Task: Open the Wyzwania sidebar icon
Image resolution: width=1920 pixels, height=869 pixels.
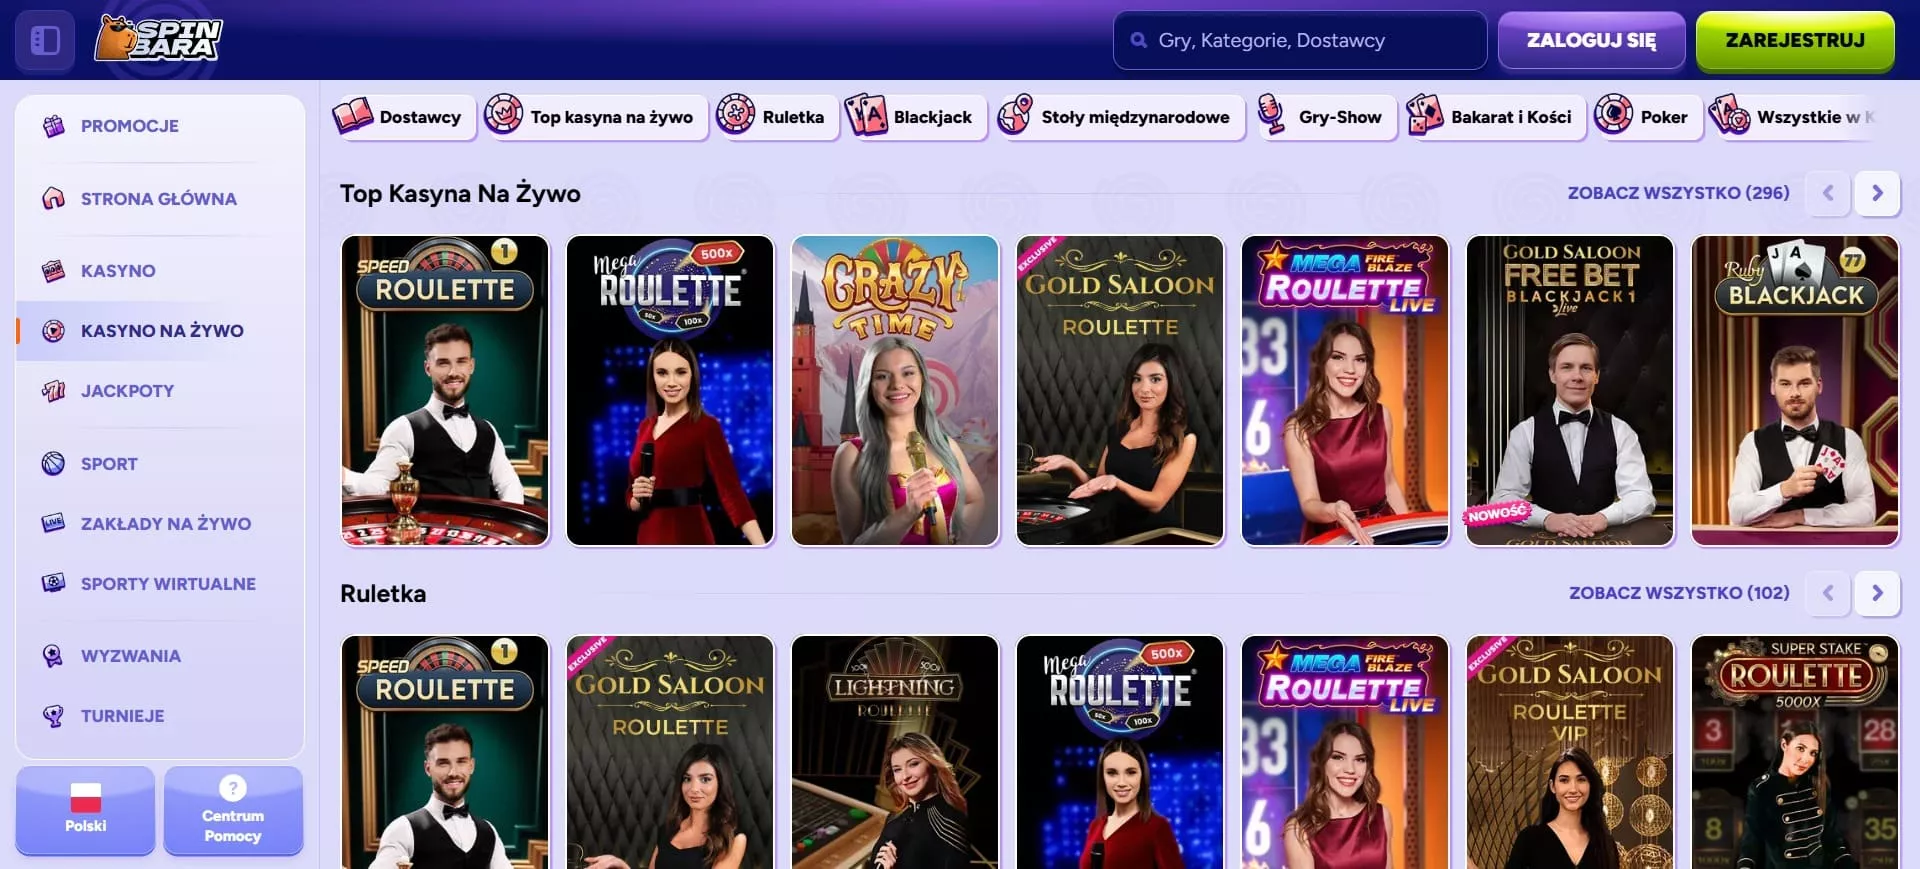Action: (x=54, y=656)
